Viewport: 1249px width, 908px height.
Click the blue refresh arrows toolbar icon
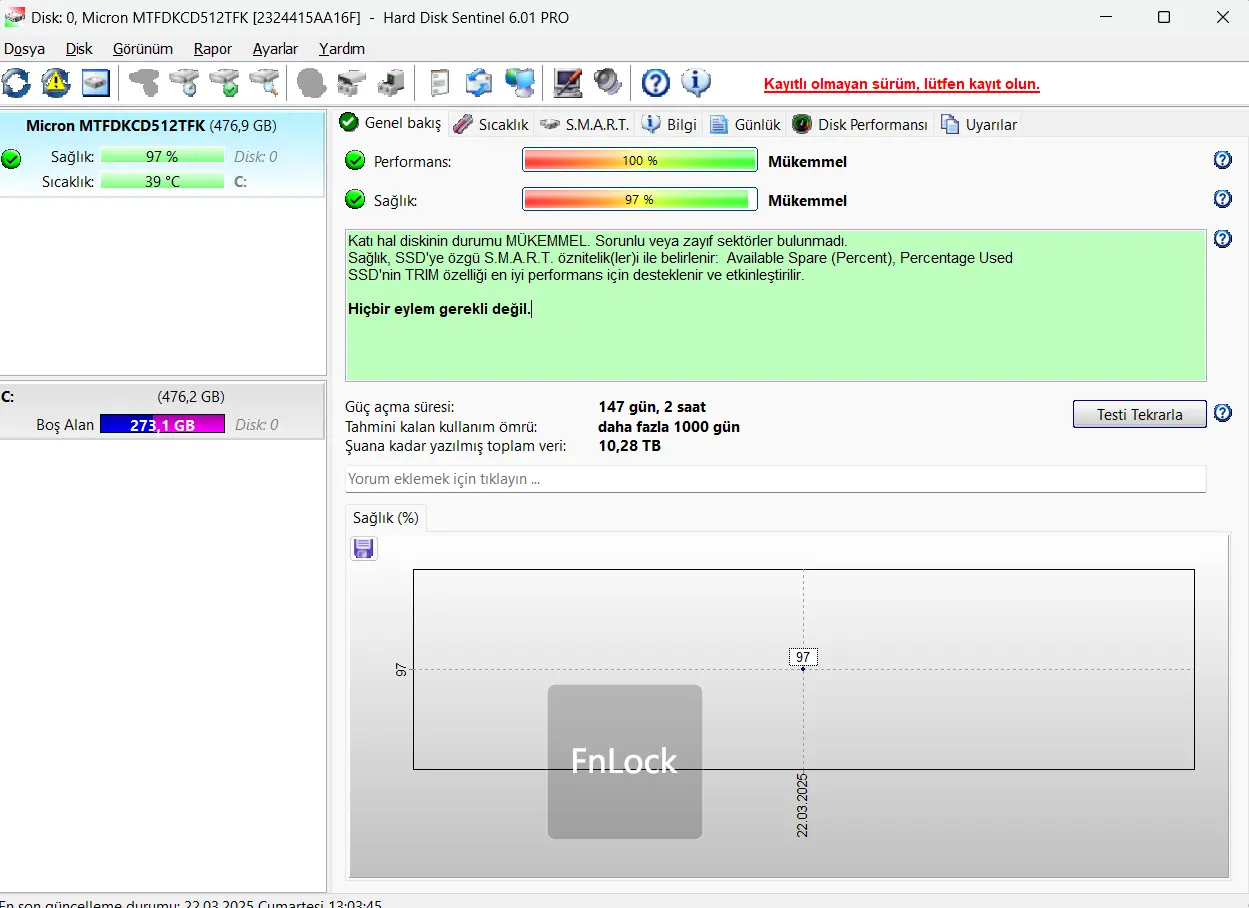(17, 83)
